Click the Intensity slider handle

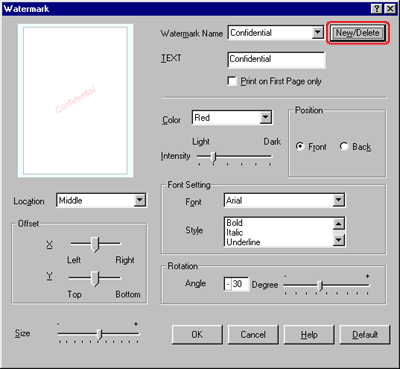[x=214, y=157]
